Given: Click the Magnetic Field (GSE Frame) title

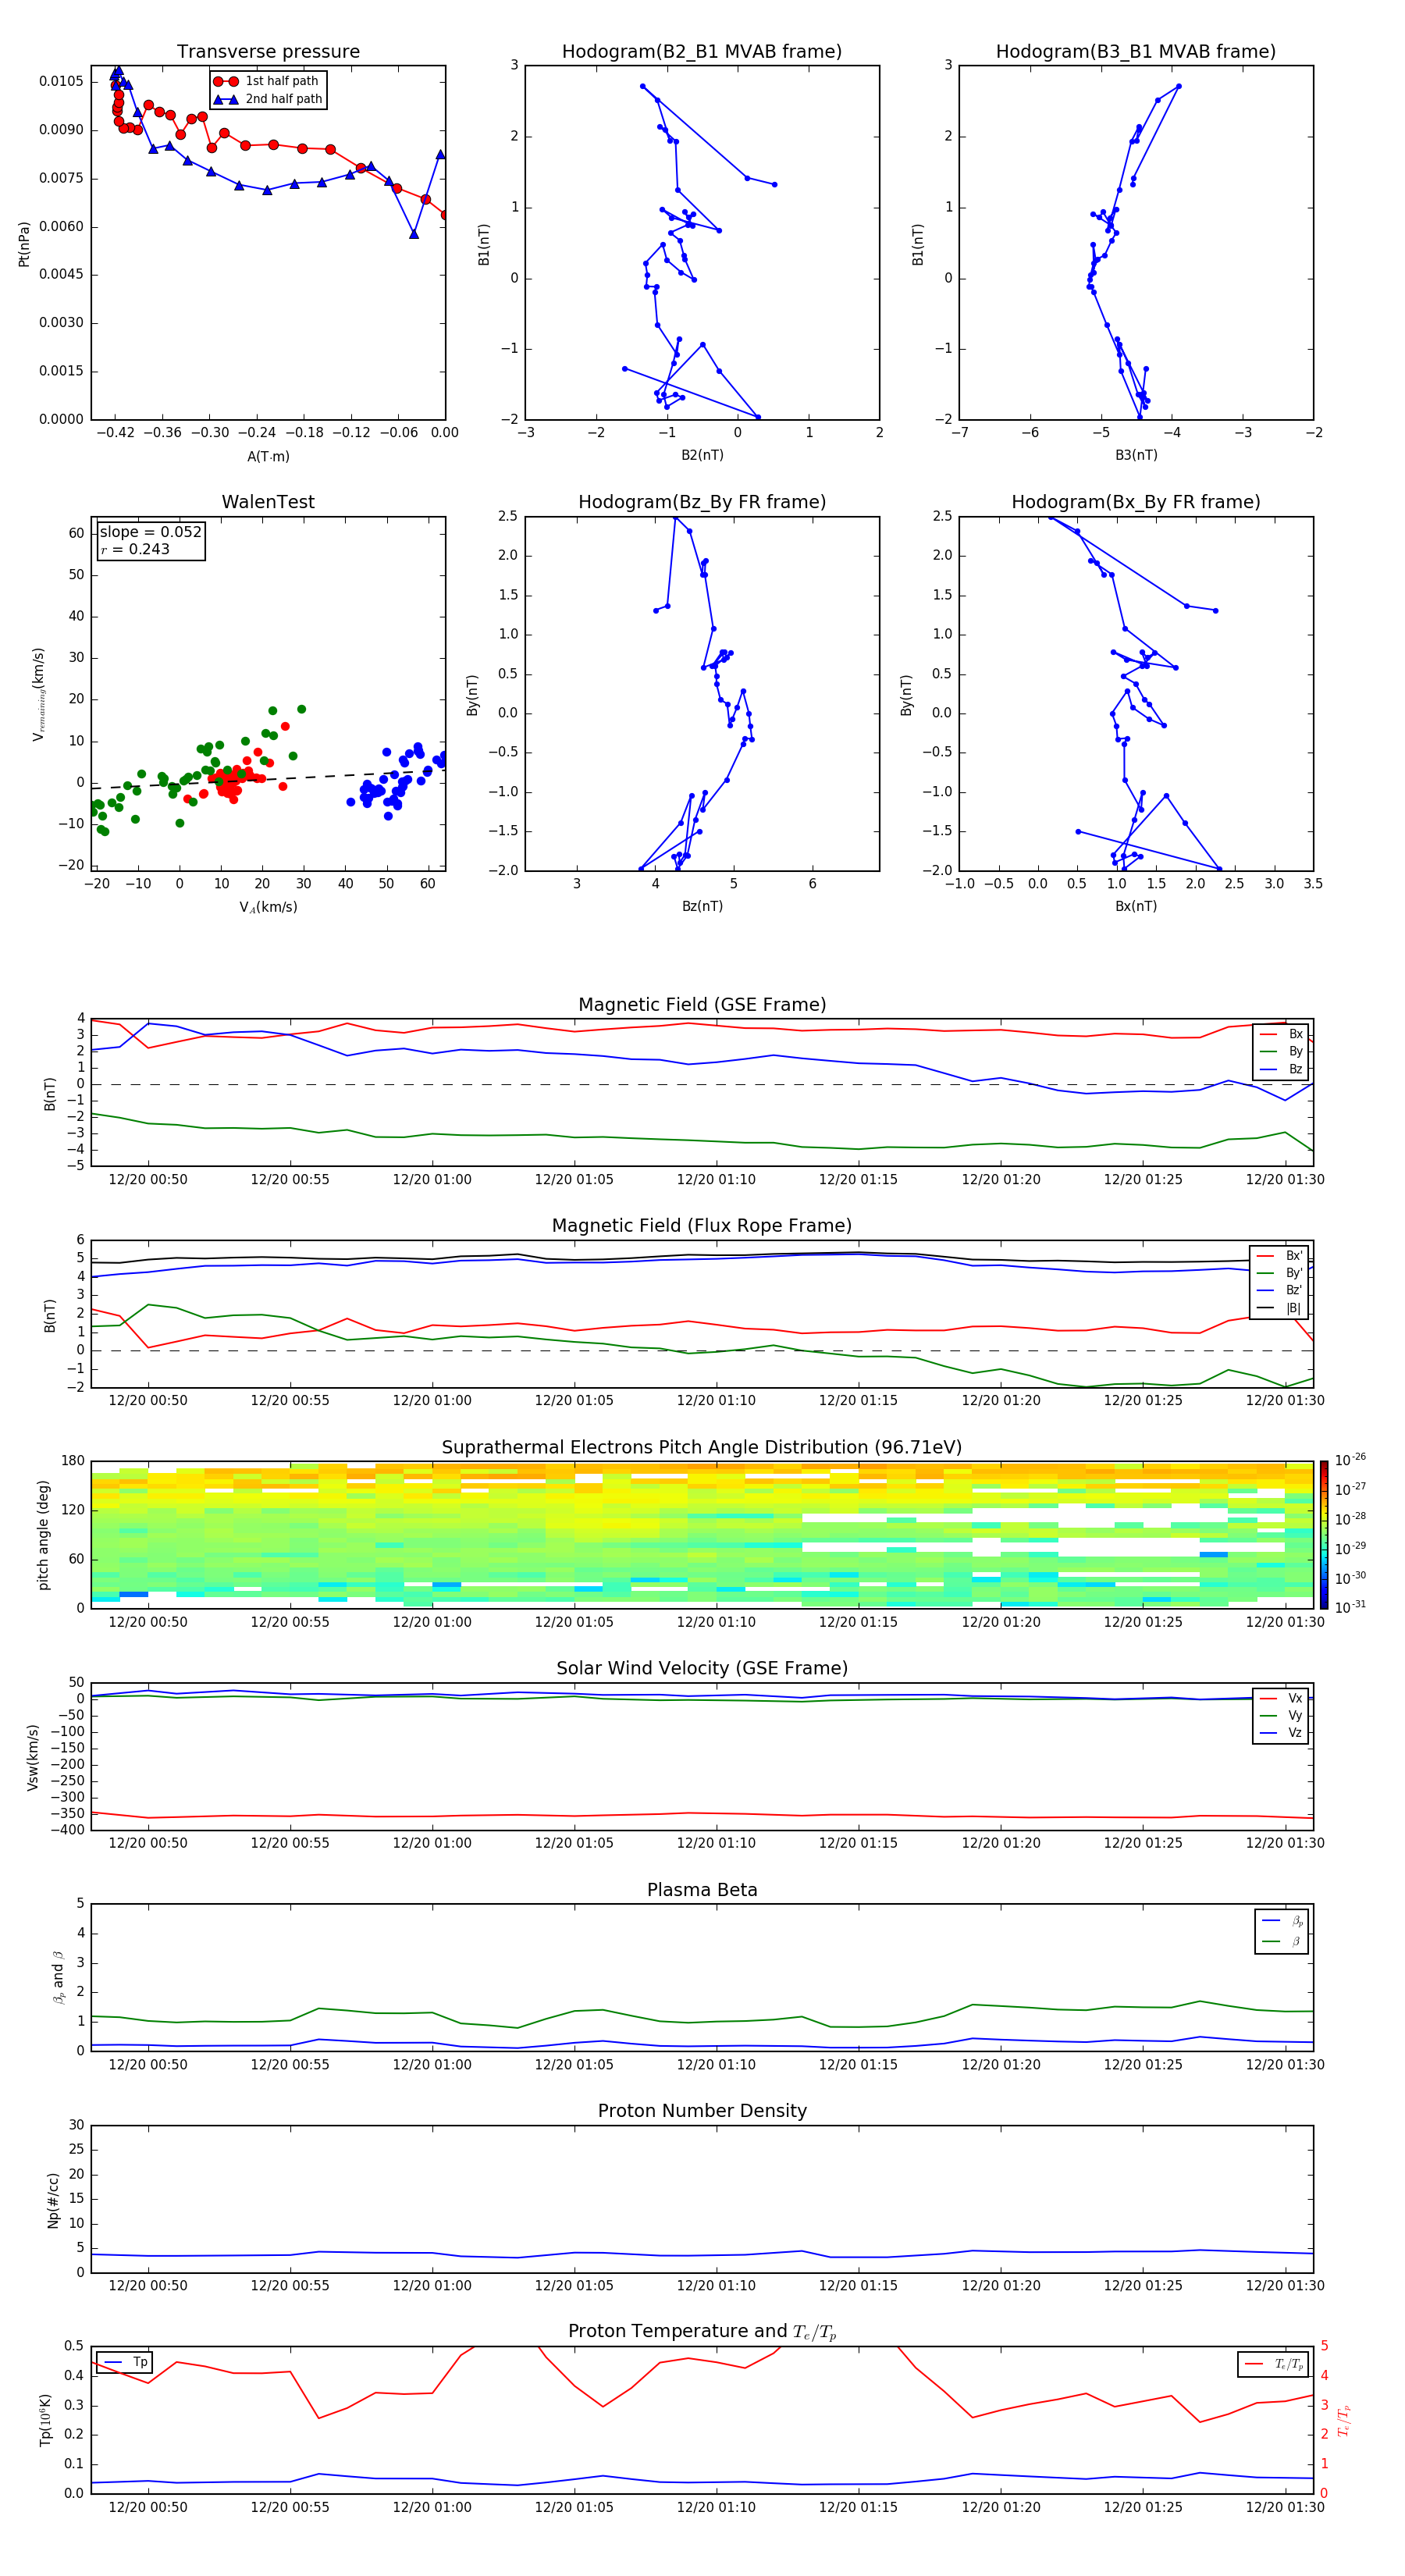Looking at the screenshot, I should pos(702,1005).
